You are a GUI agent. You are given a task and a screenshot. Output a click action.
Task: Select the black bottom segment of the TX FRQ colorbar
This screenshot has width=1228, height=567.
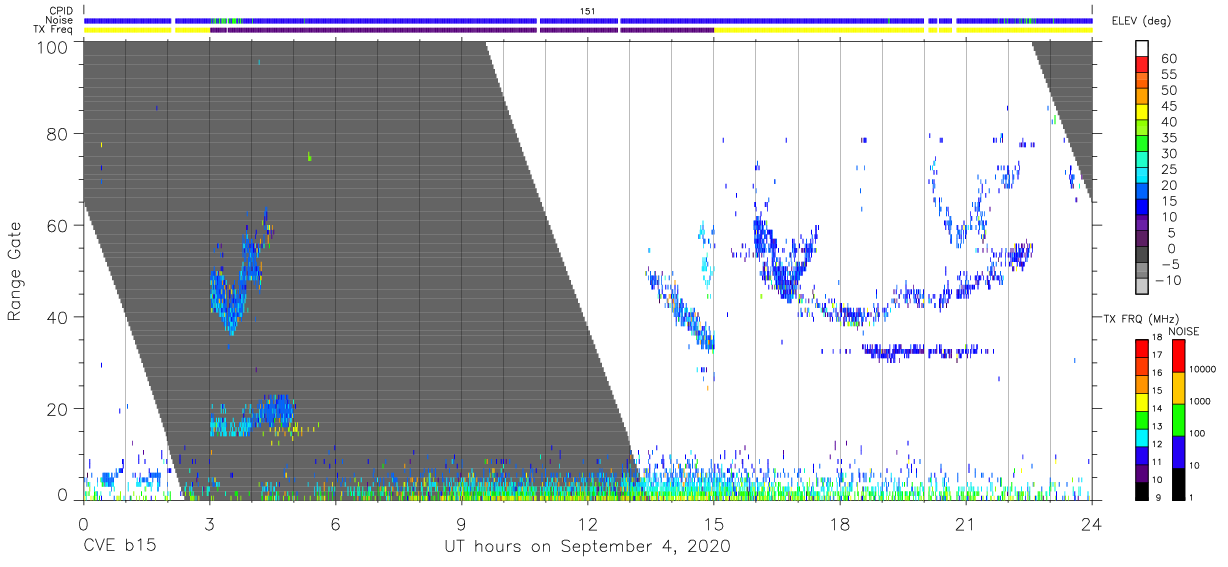coord(1143,491)
